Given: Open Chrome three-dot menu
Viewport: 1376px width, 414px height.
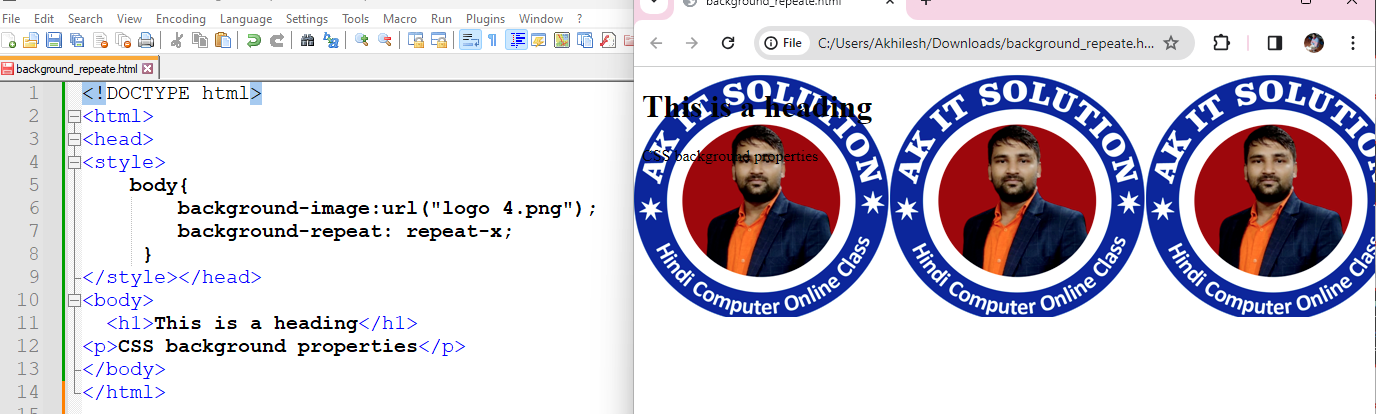Looking at the screenshot, I should coord(1353,43).
